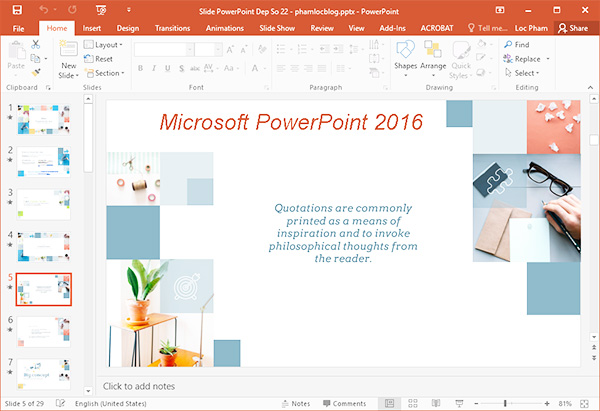Switch to Transitions tab
The height and width of the screenshot is (411, 600).
(173, 28)
